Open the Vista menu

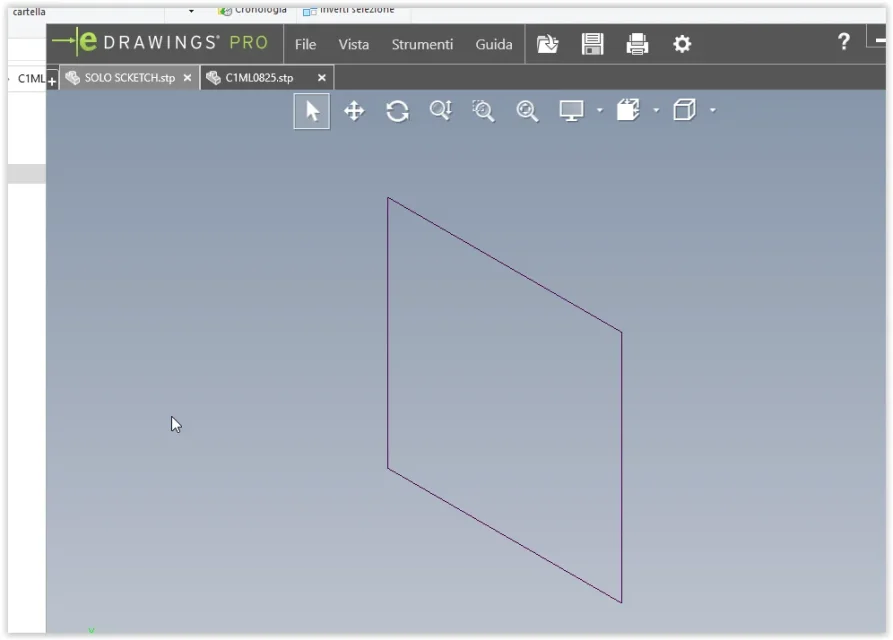(353, 44)
